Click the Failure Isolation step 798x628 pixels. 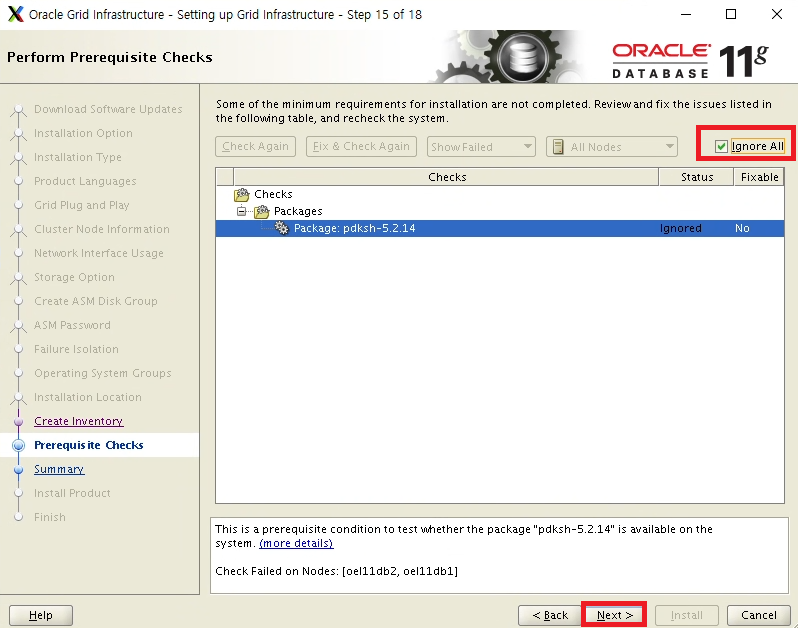(x=76, y=349)
